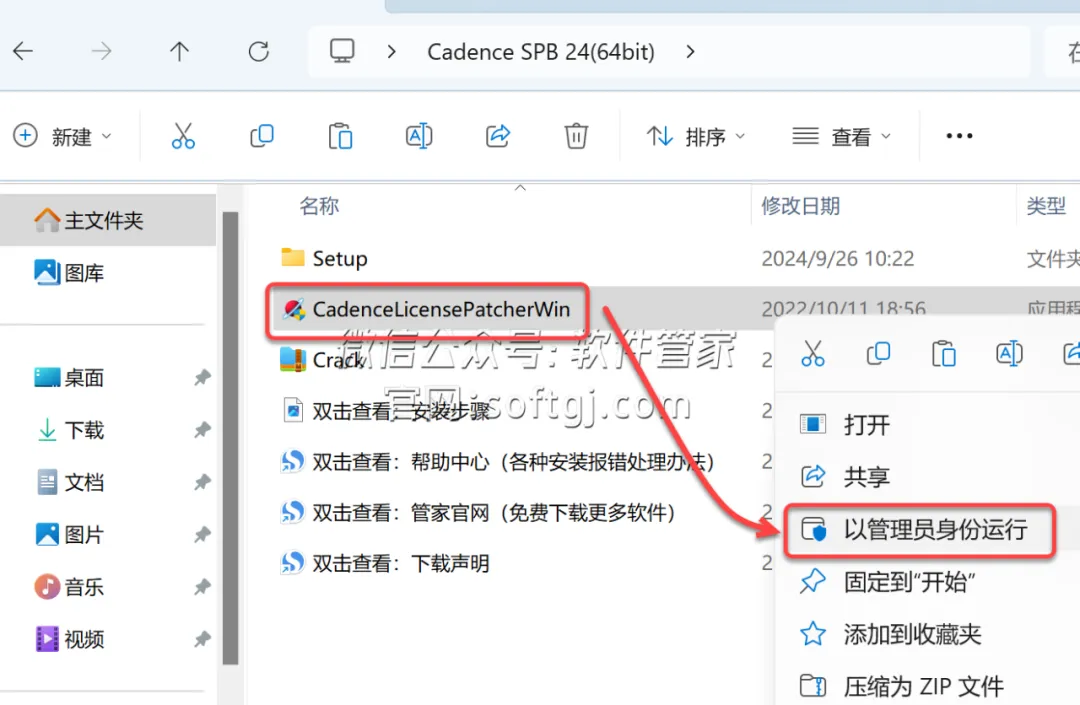Sort by the 修改日期 column header
The width and height of the screenshot is (1080, 705).
[800, 205]
